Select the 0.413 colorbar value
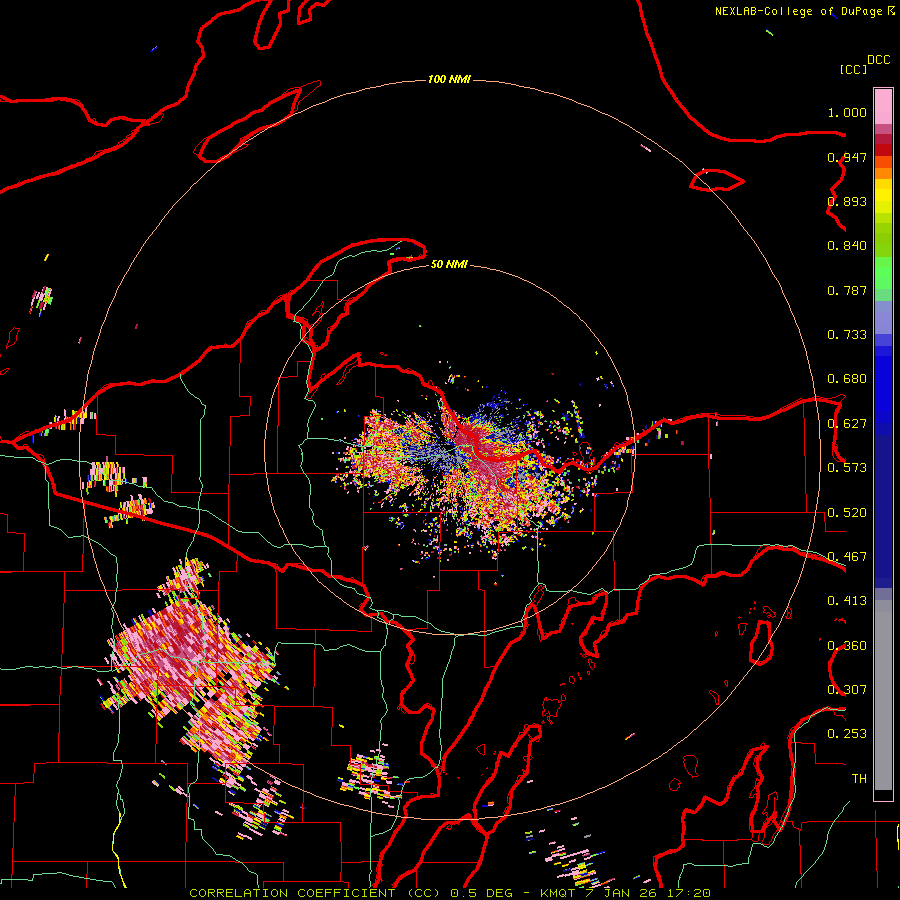 847,601
